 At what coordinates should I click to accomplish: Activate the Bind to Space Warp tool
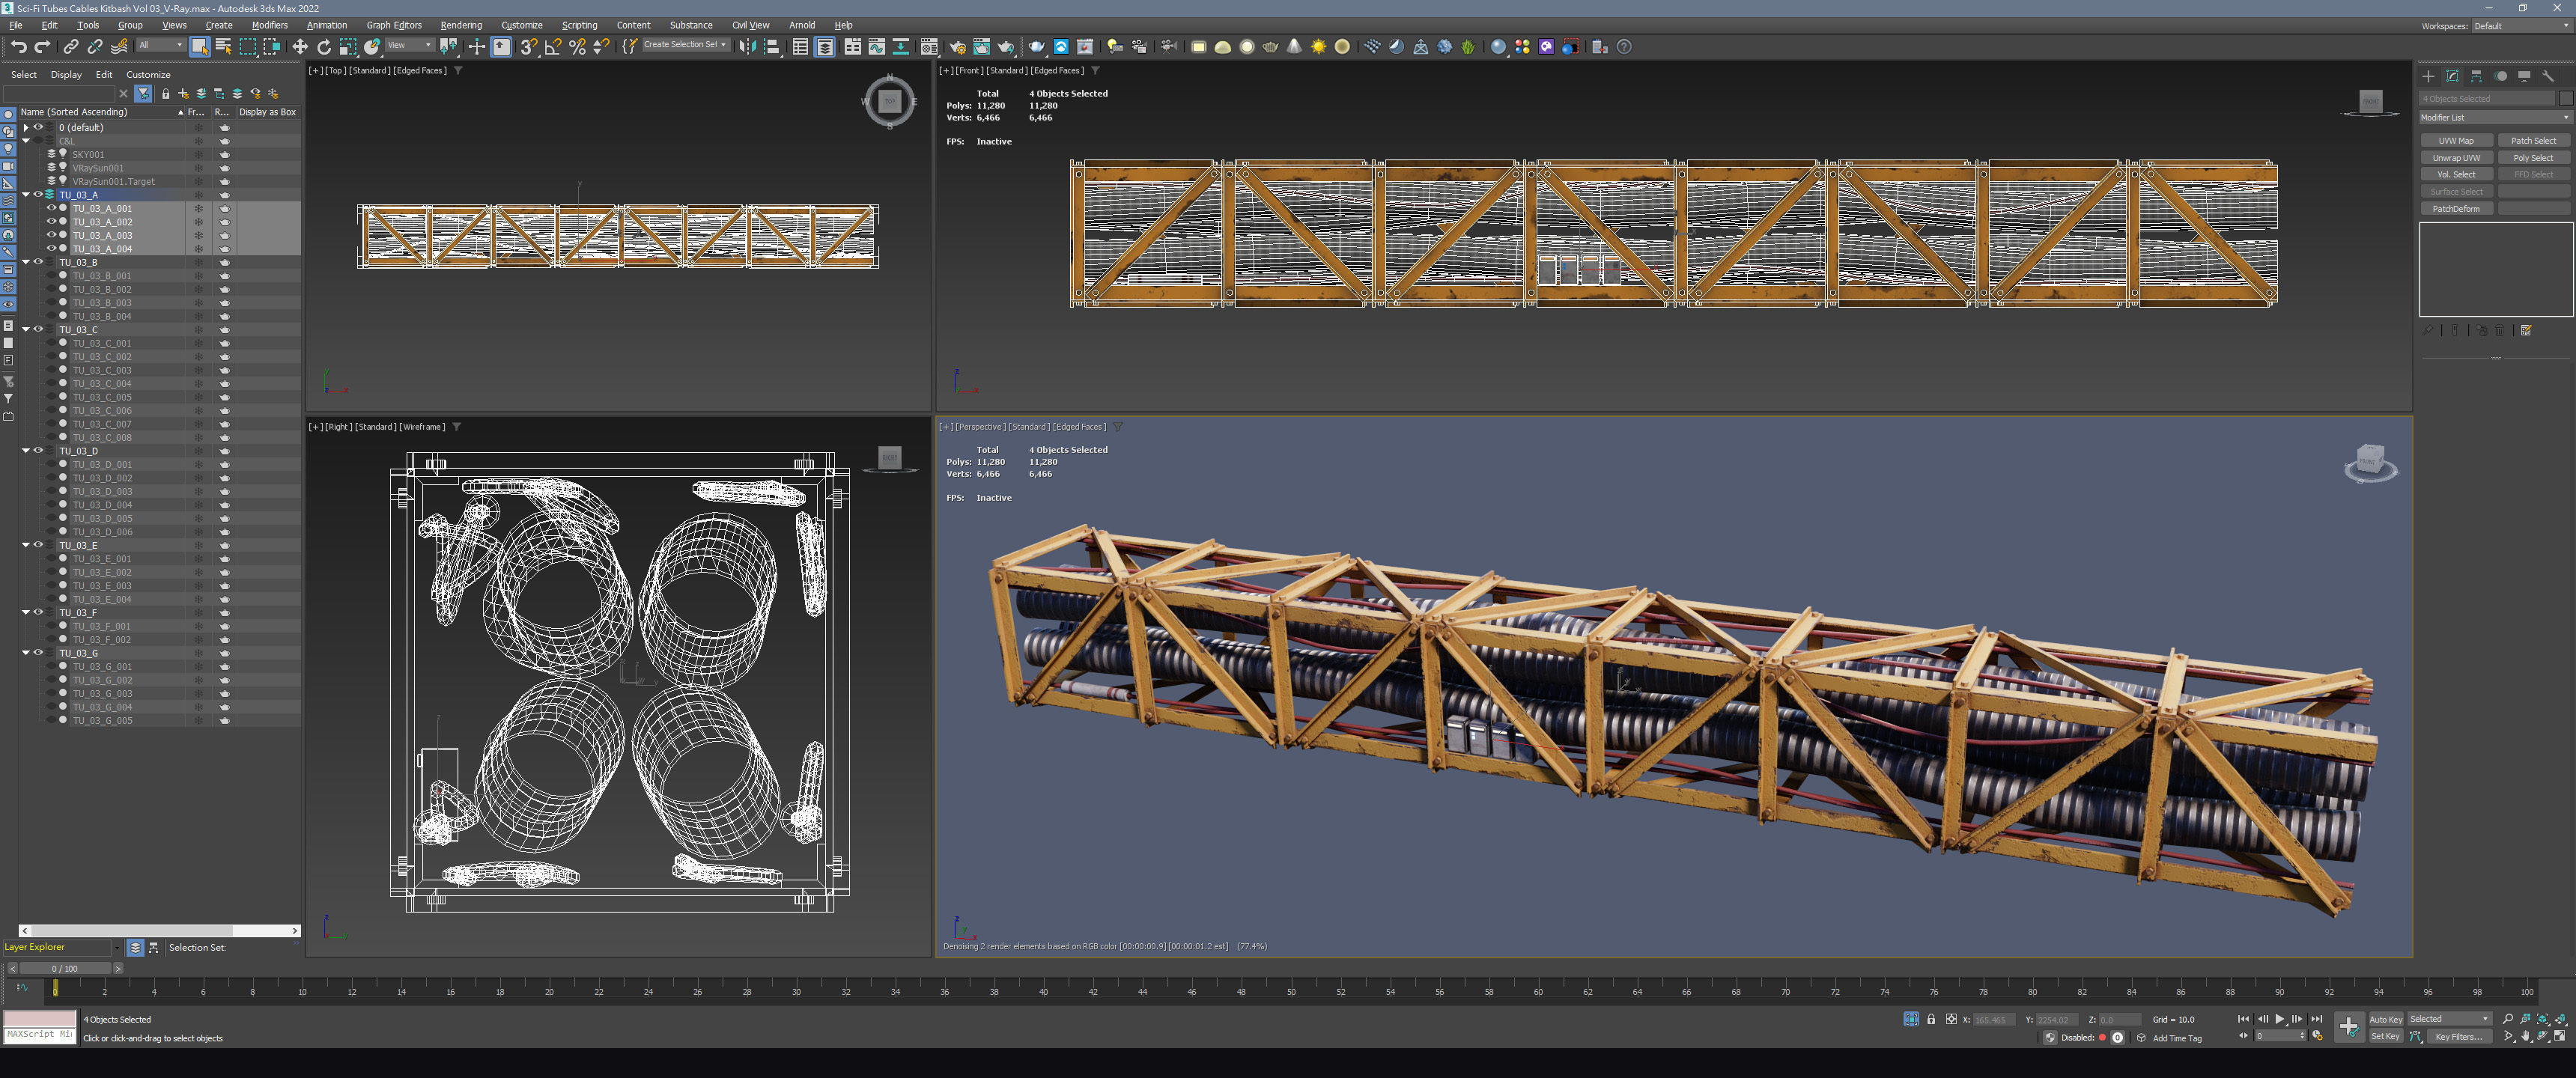119,47
